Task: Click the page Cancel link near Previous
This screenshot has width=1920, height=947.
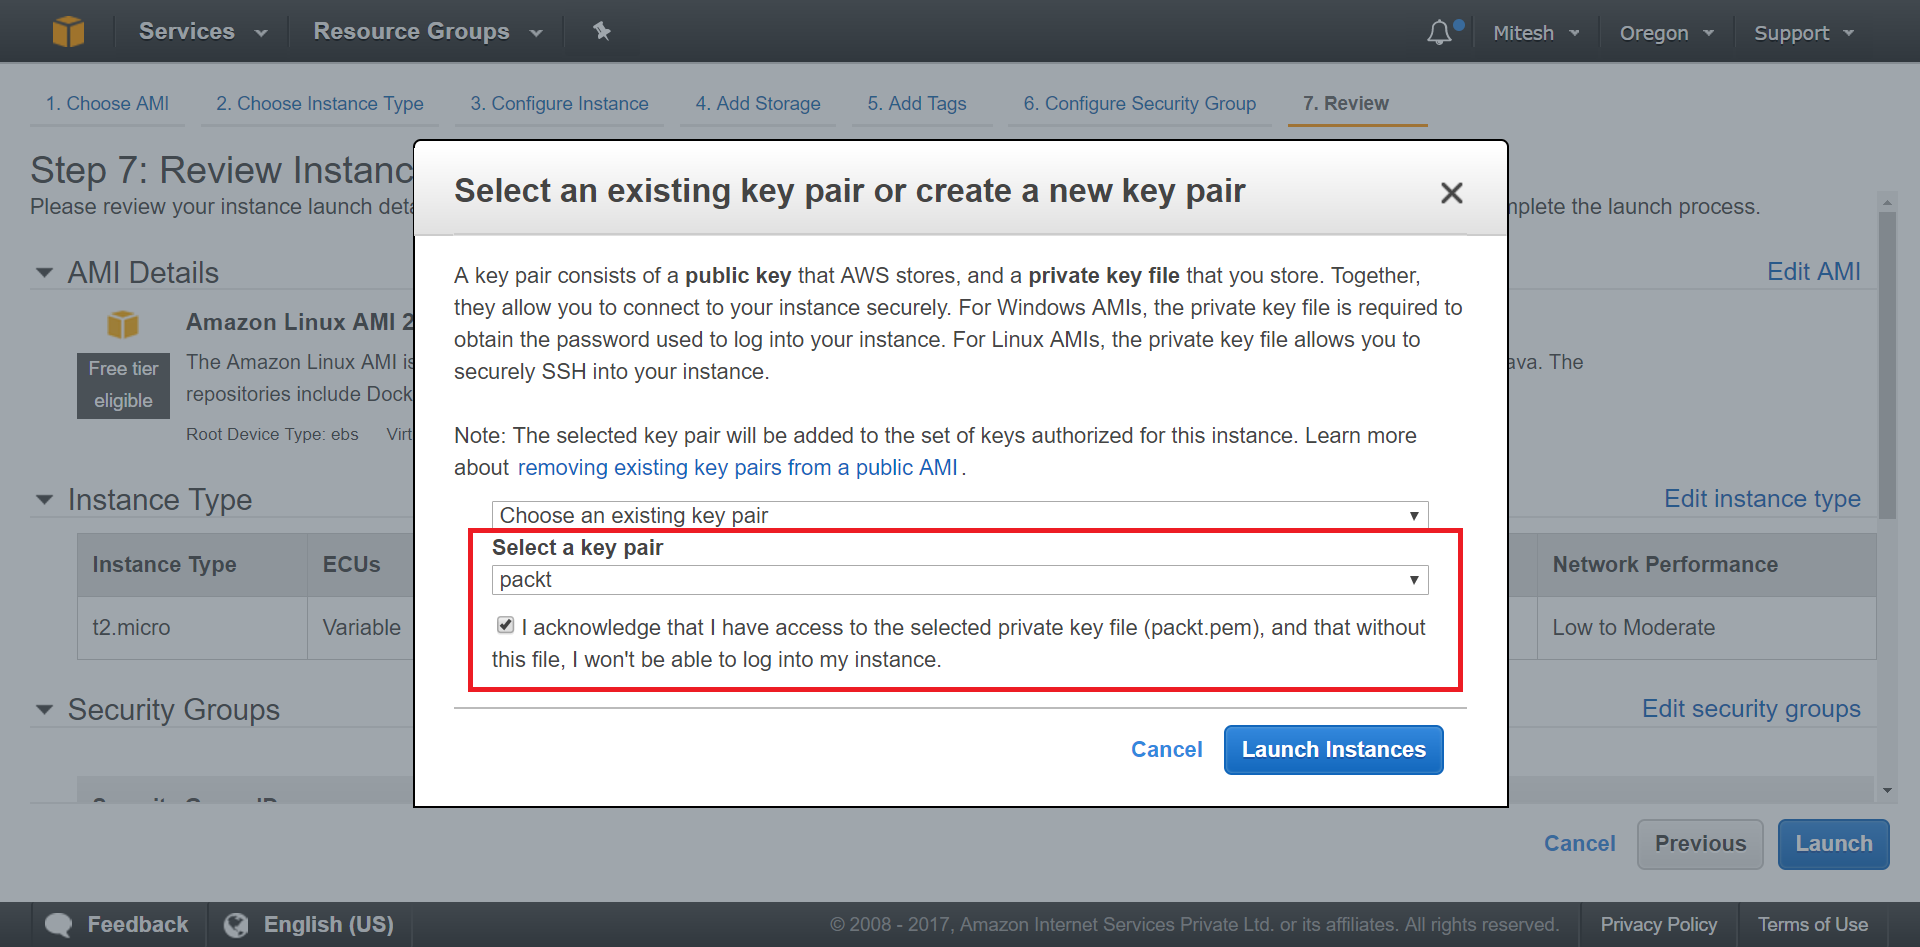Action: pos(1579,844)
